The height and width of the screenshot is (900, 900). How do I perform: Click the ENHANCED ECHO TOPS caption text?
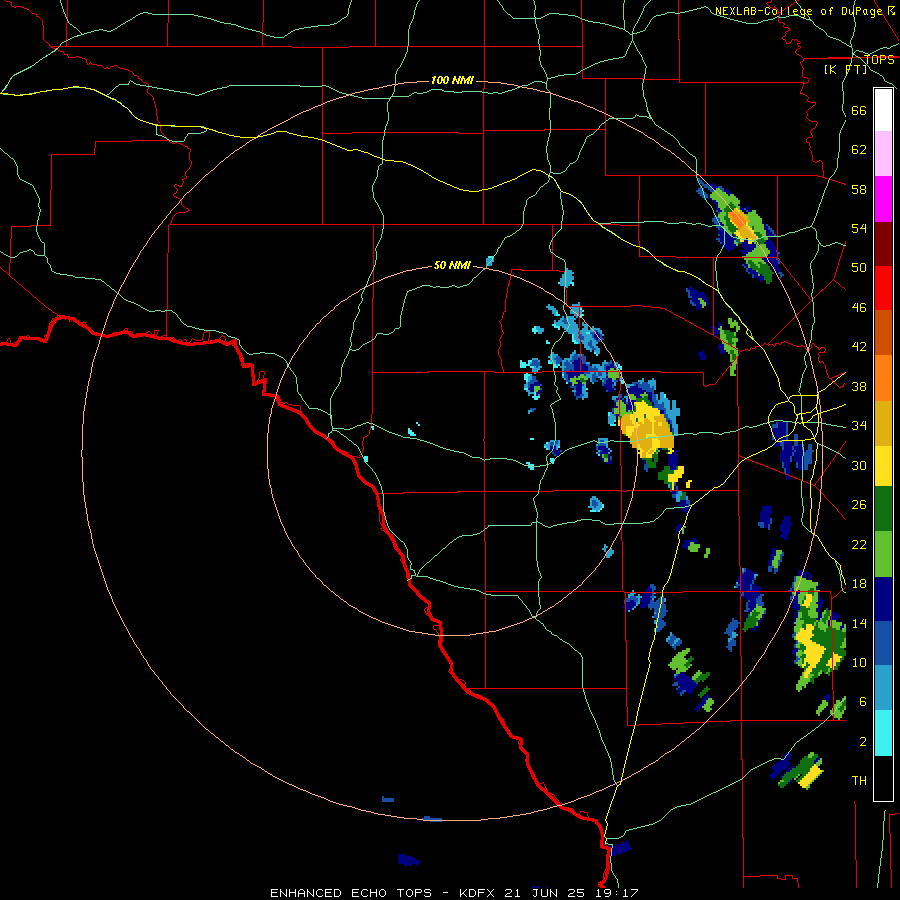(351, 893)
